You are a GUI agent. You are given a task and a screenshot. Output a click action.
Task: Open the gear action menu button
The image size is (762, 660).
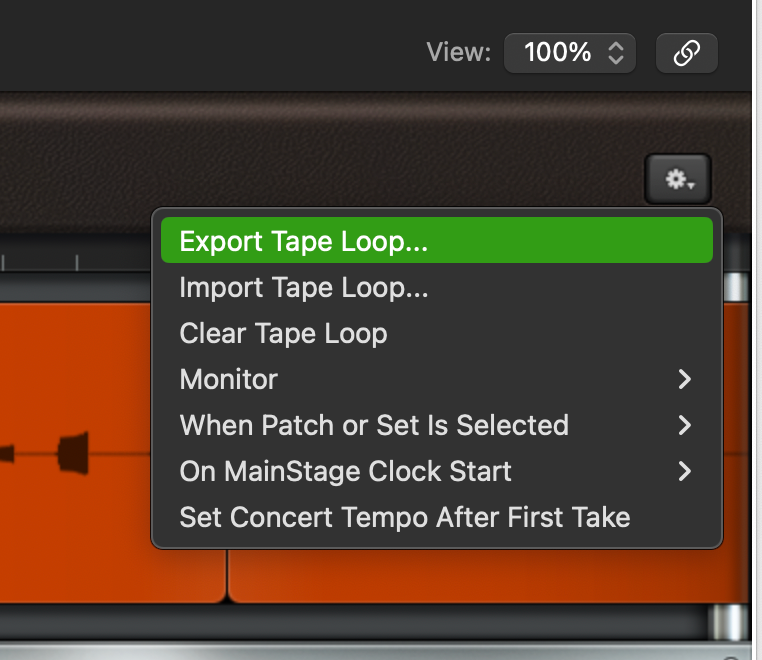678,179
